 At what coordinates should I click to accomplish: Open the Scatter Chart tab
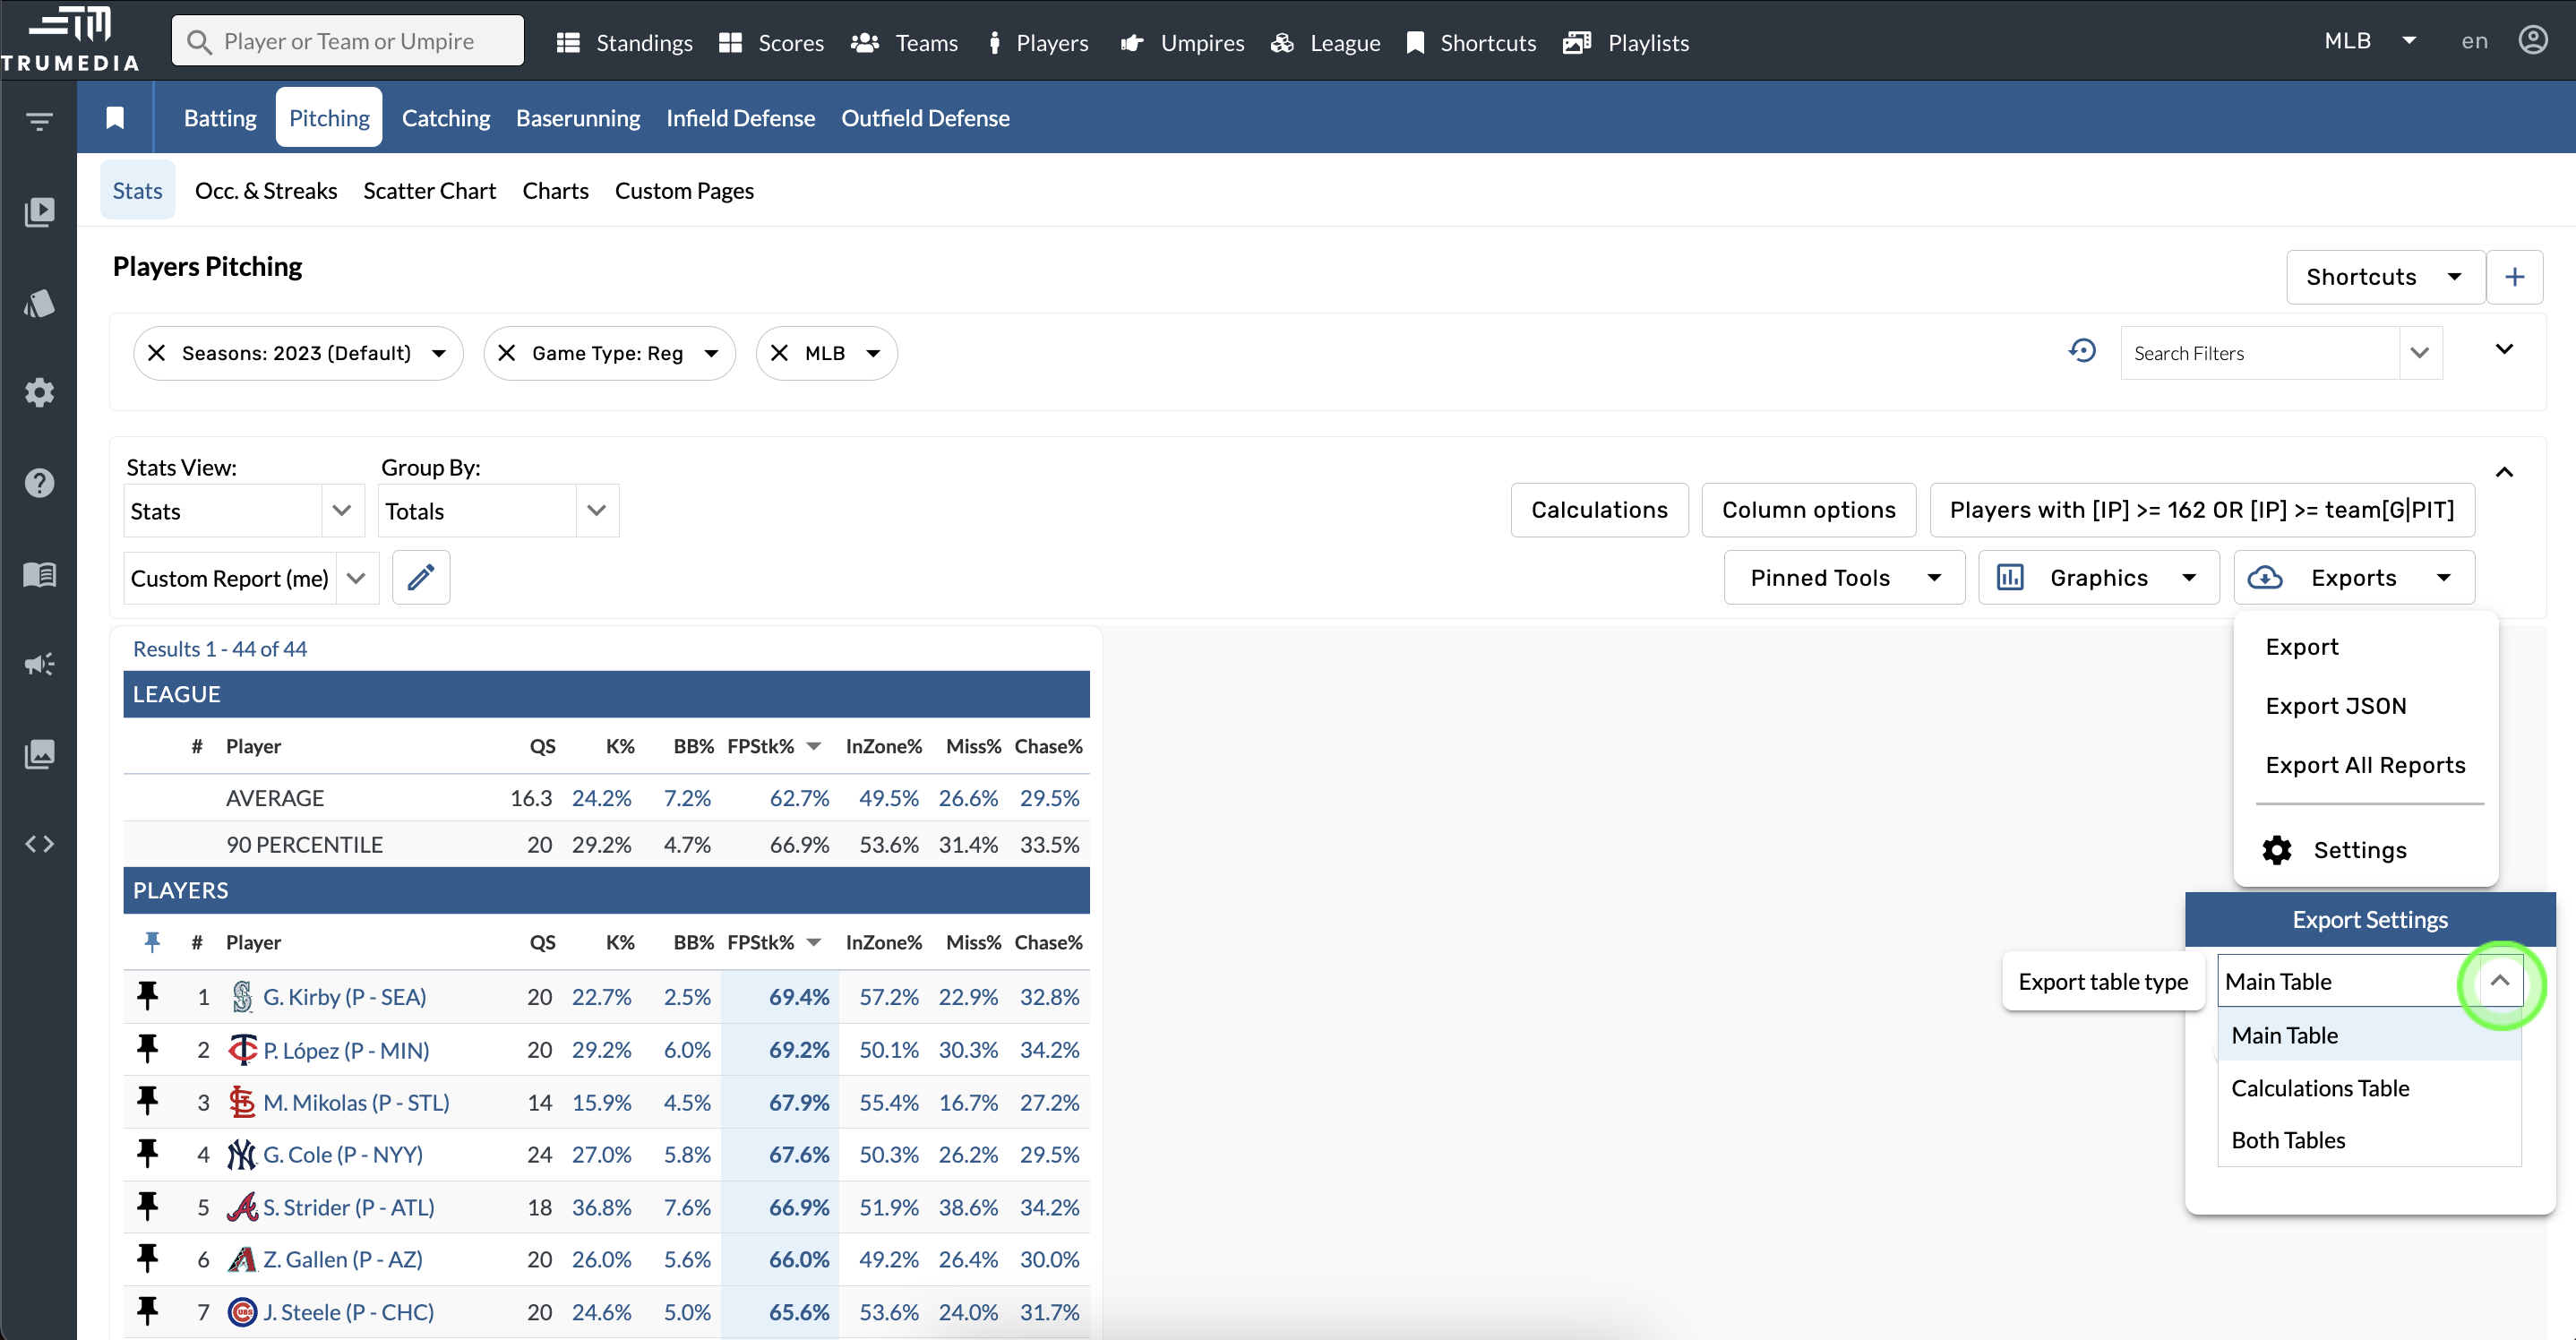429,190
